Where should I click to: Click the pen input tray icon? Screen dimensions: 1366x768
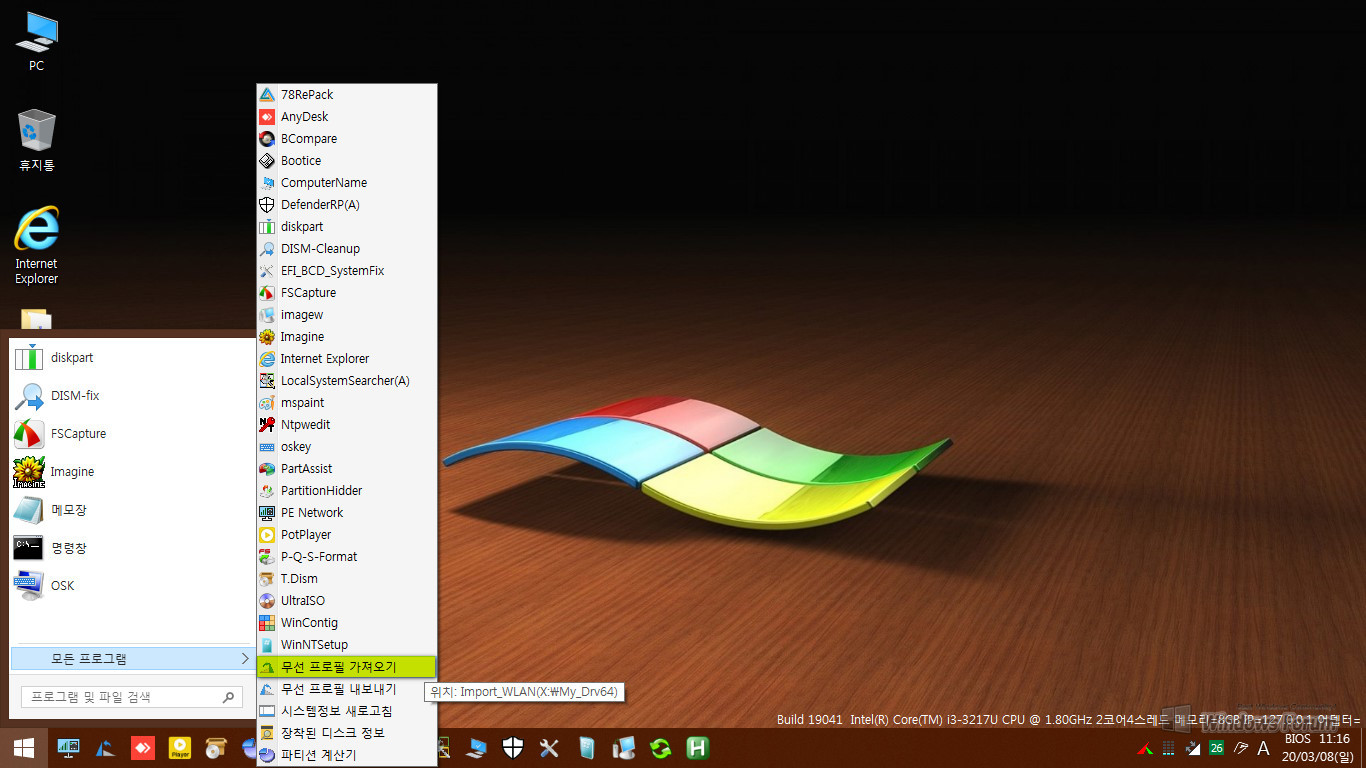(1241, 748)
